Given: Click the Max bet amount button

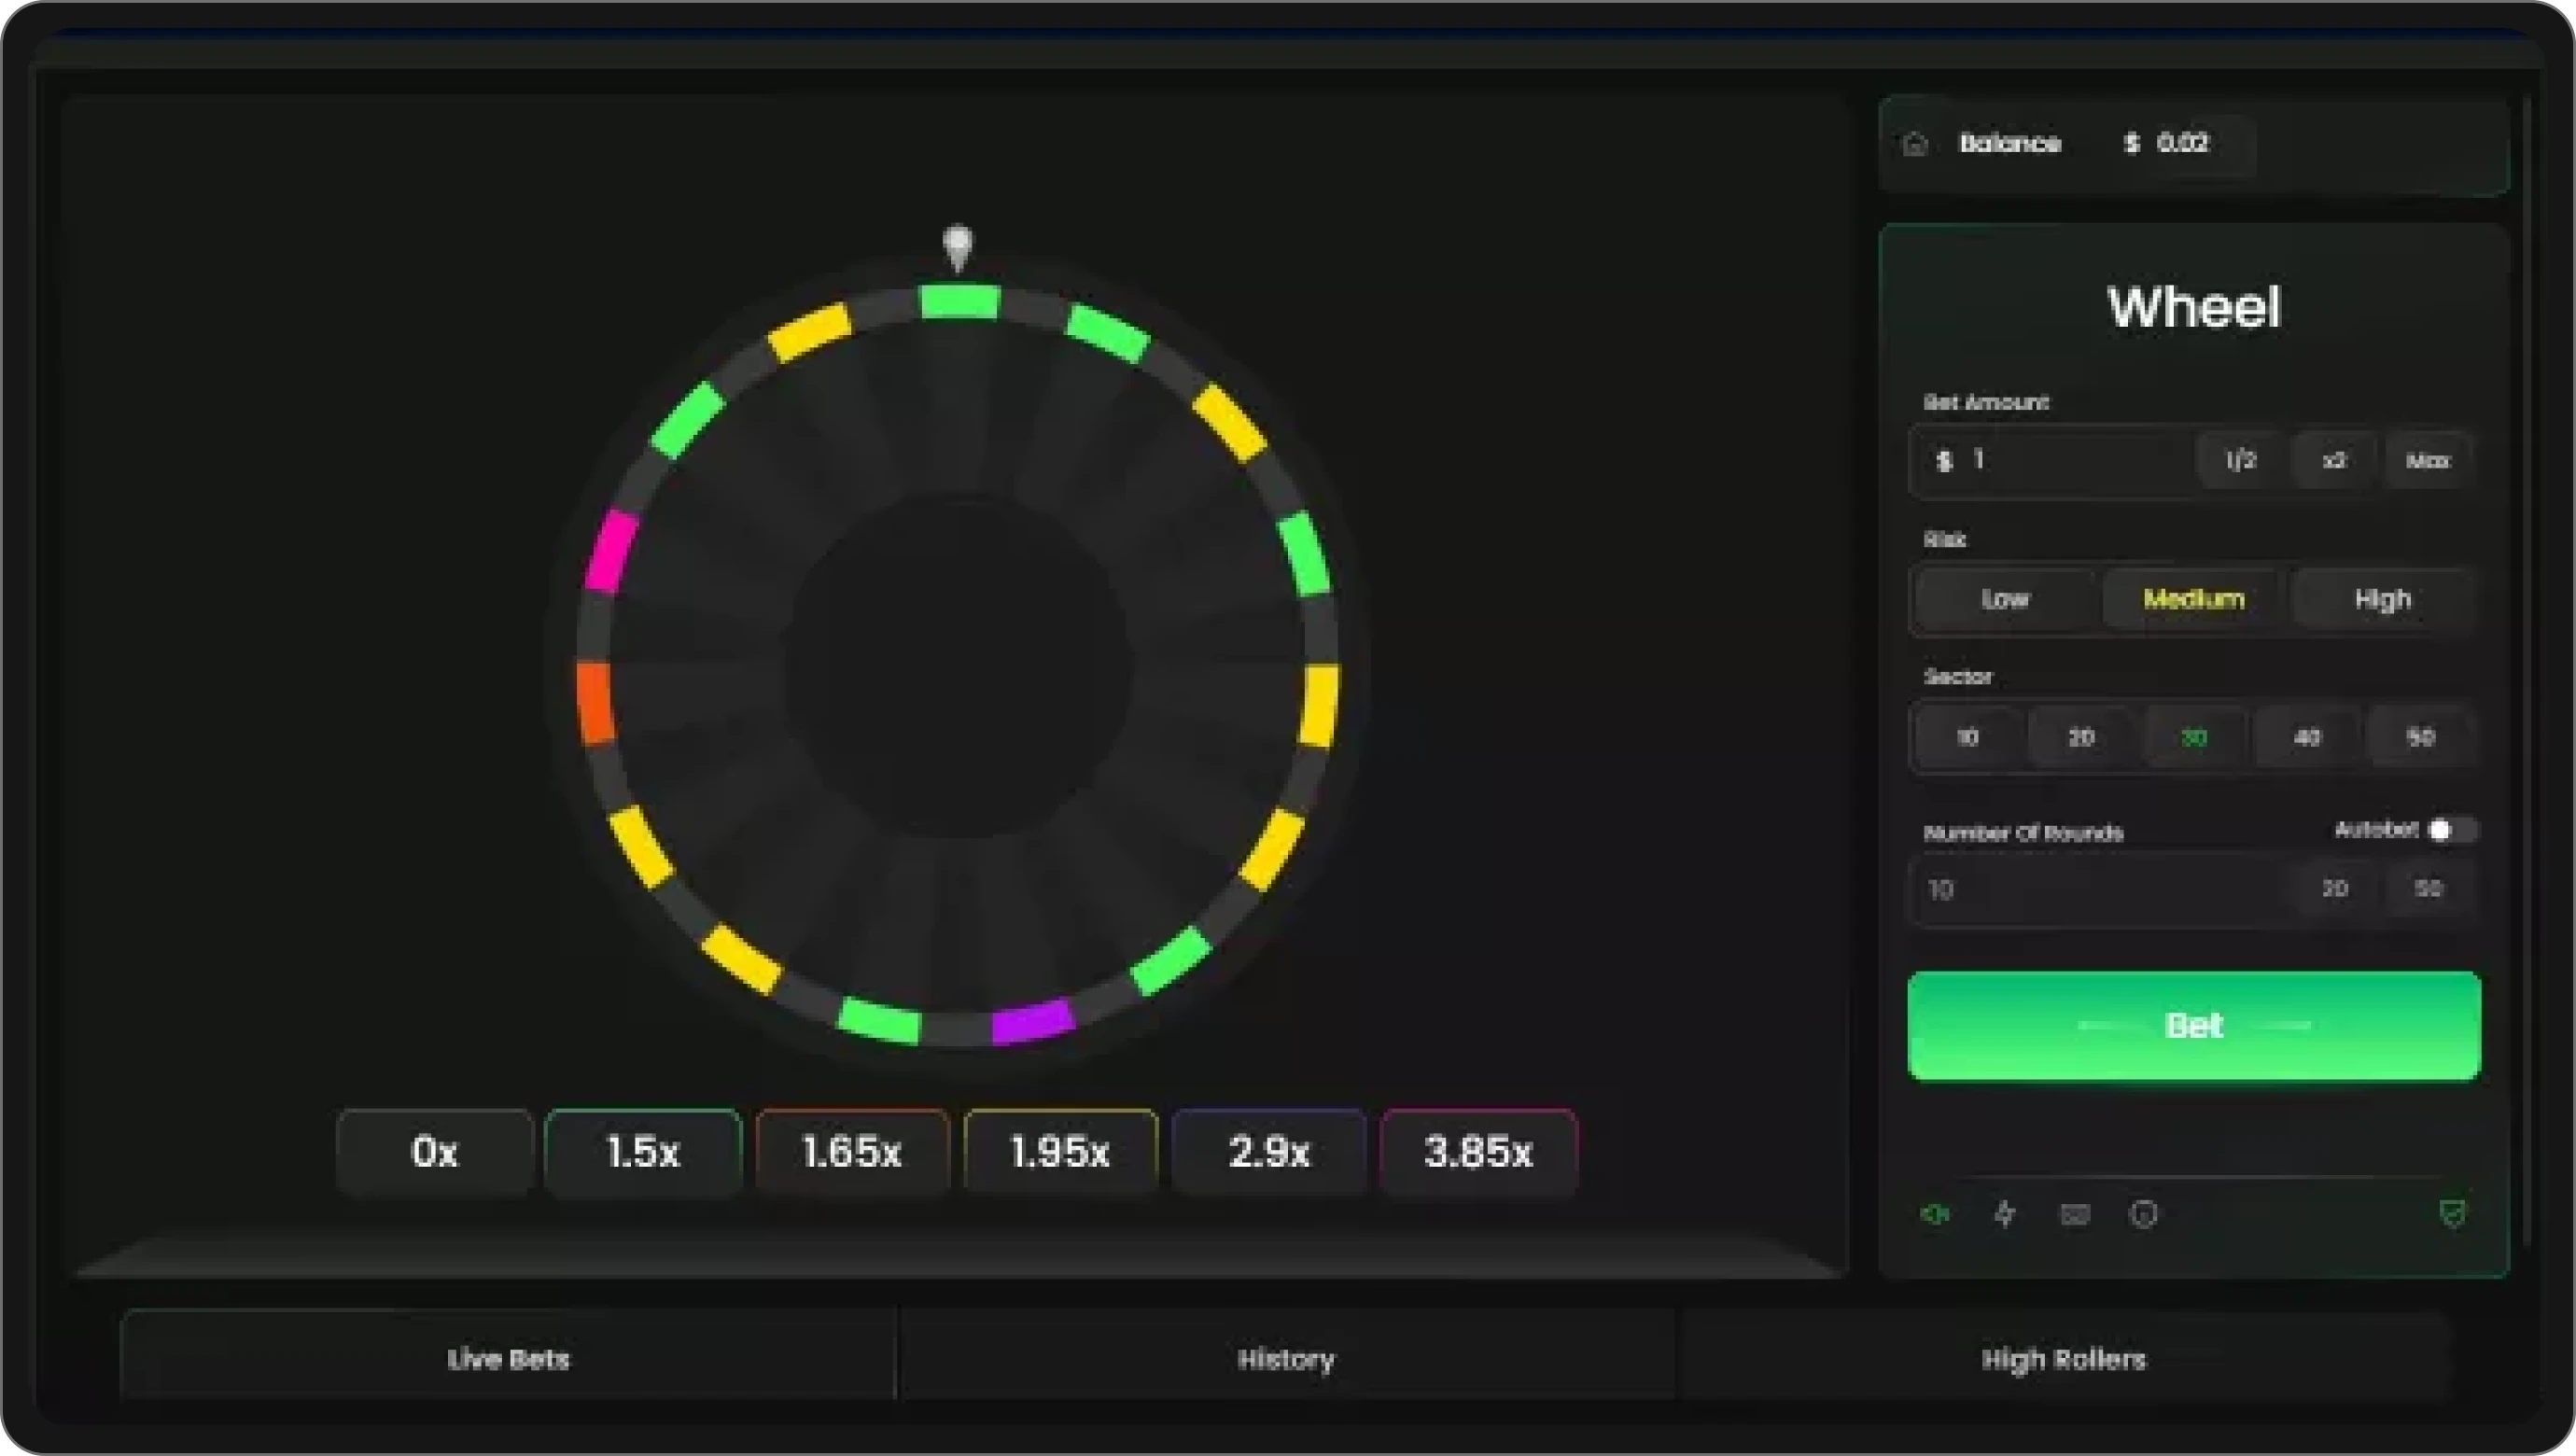Looking at the screenshot, I should point(2429,460).
